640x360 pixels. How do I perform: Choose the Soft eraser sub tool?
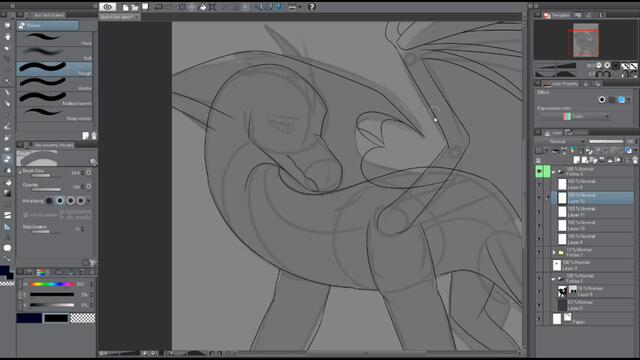[x=54, y=54]
